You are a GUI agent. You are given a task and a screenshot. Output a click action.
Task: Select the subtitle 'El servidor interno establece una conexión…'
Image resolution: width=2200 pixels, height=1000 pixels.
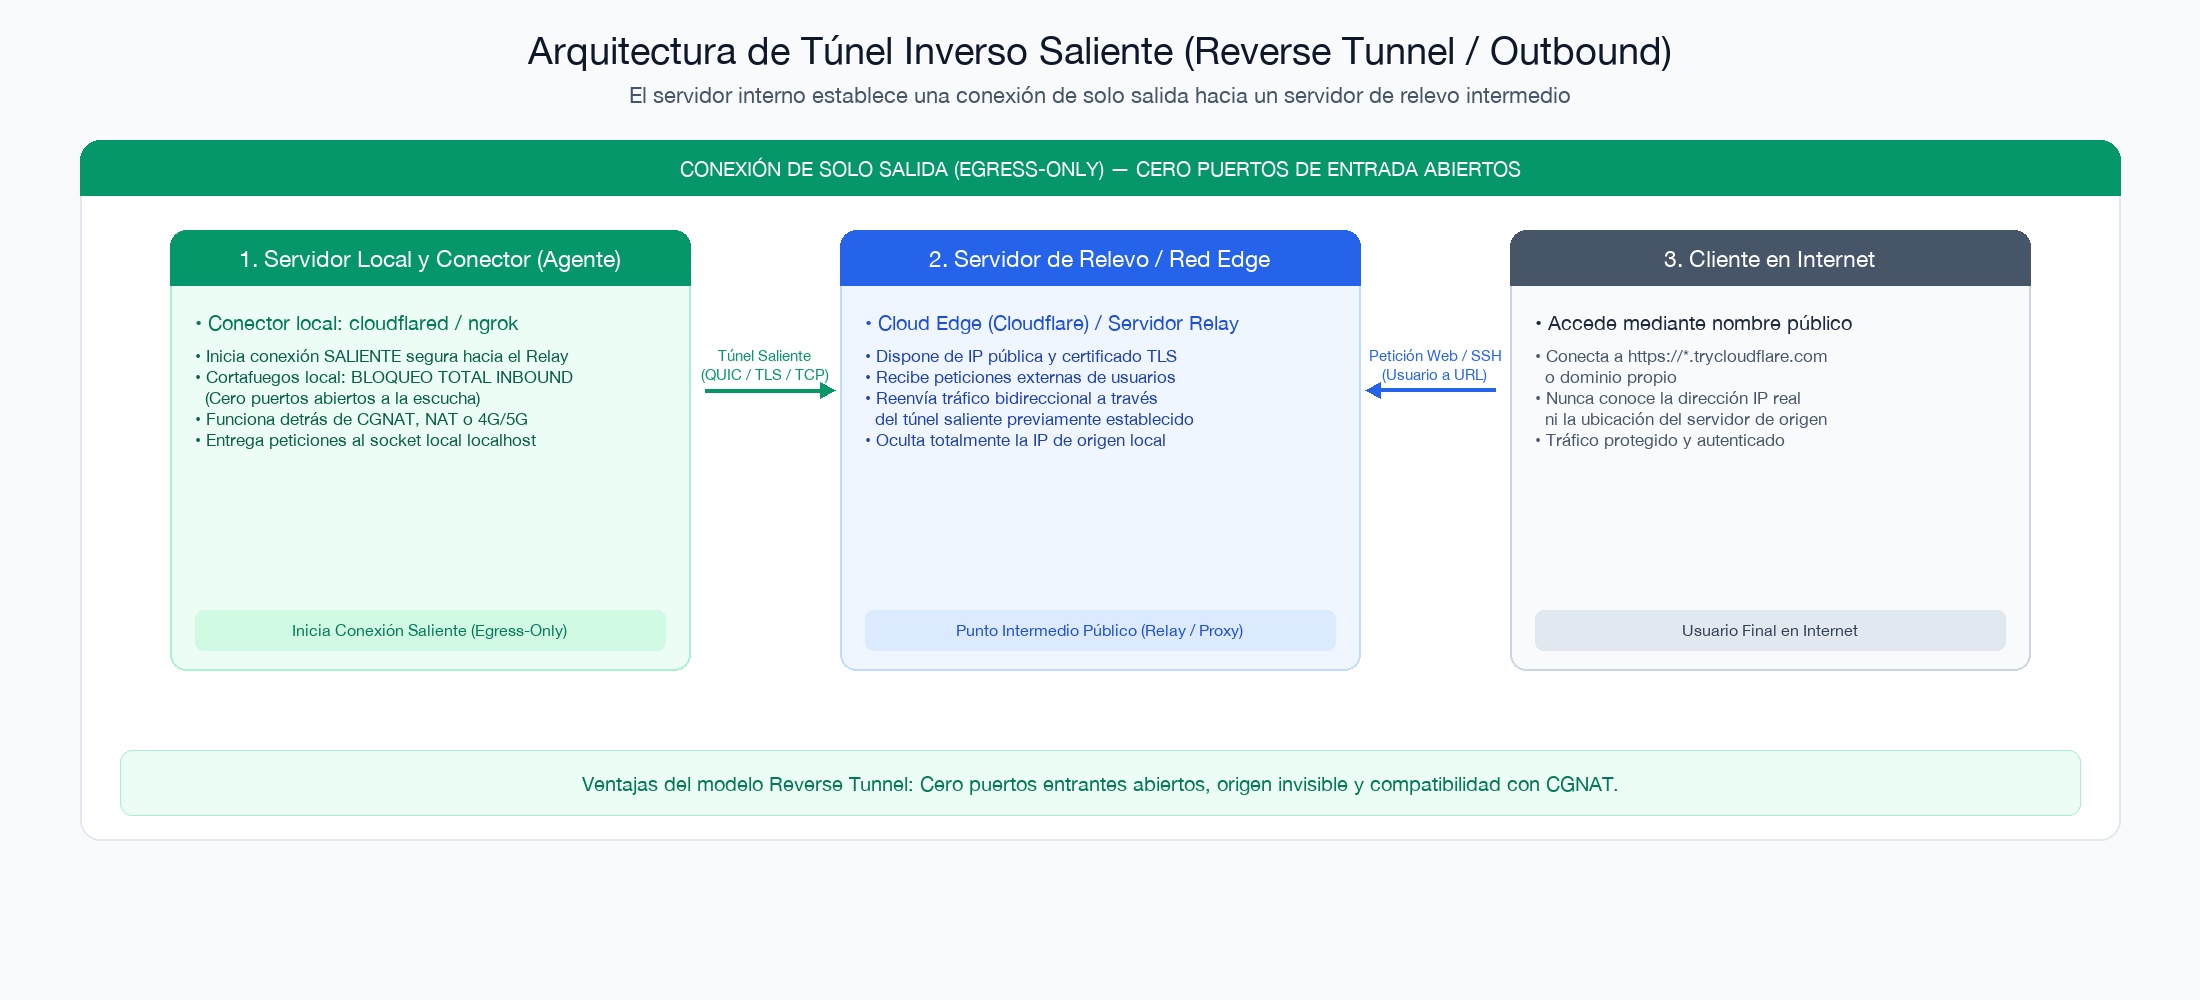1100,96
